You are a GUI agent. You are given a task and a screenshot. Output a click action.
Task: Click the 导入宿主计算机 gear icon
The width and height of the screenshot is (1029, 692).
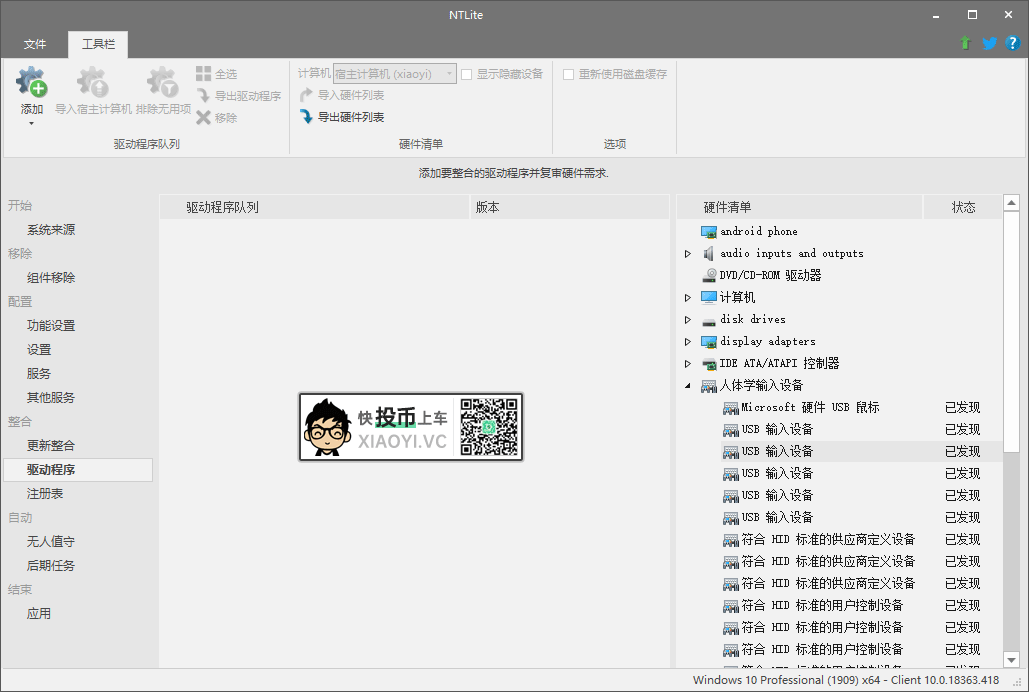(93, 83)
